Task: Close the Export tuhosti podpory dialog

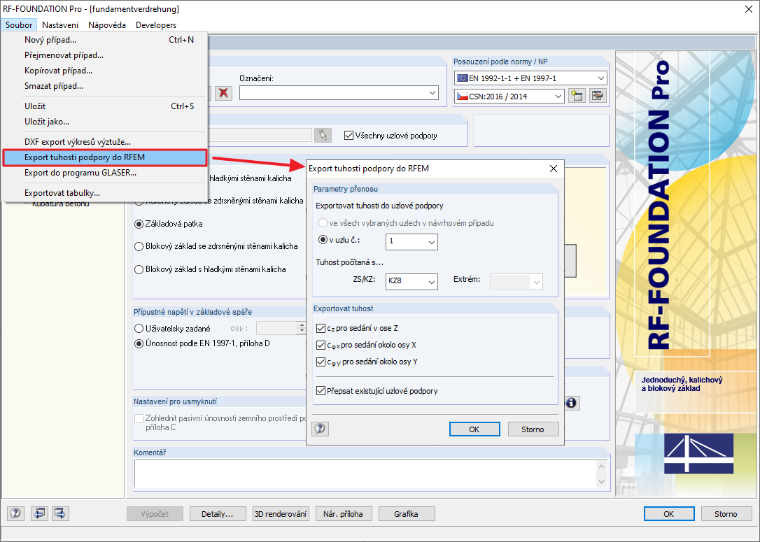Action: coord(553,168)
